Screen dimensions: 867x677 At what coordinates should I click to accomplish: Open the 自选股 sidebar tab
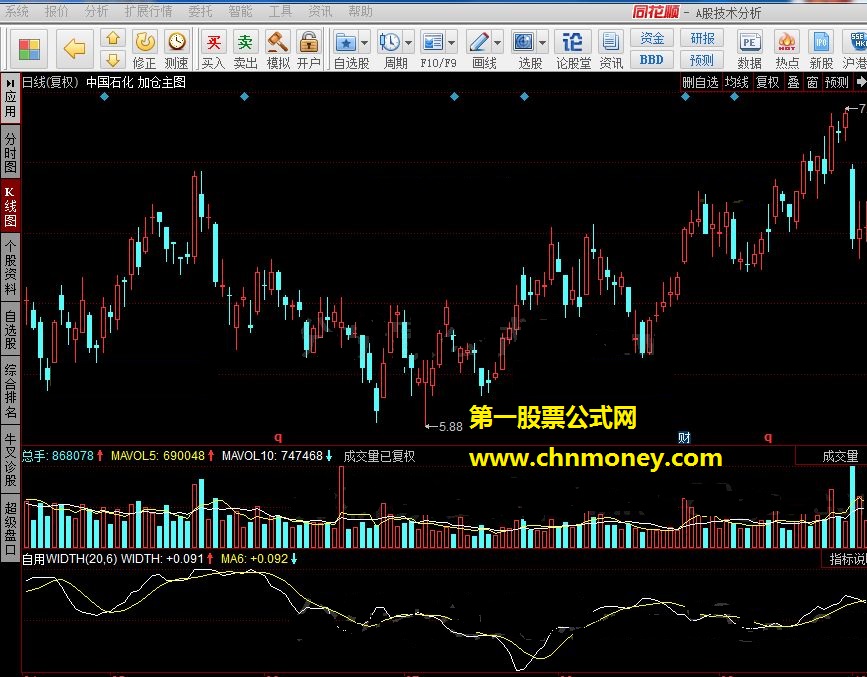[x=10, y=330]
